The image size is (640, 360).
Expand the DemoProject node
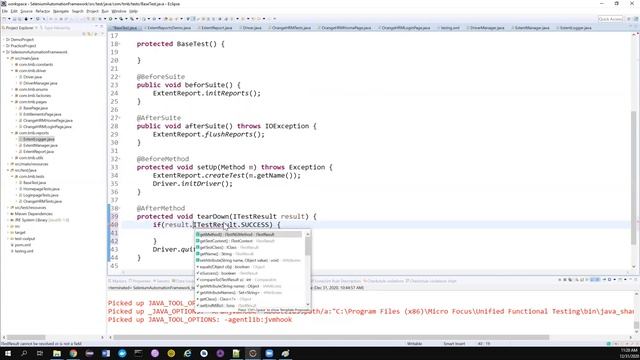tap(3, 40)
